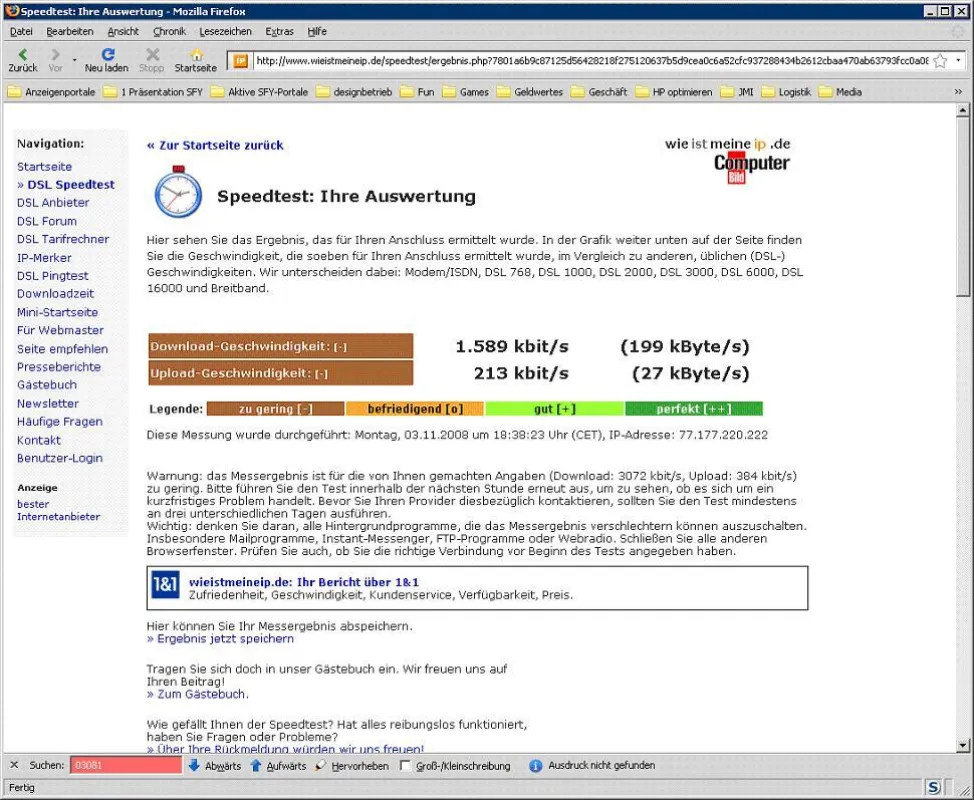Click the site identity icon in address bar
The image size is (974, 800).
240,61
